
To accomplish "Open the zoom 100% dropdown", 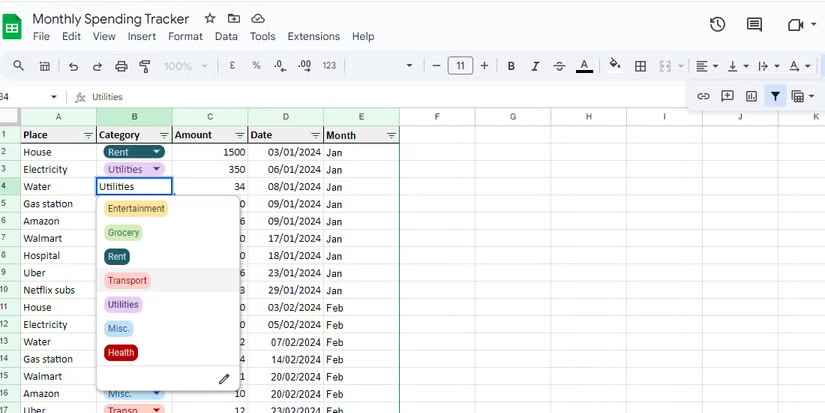I will pyautogui.click(x=184, y=66).
